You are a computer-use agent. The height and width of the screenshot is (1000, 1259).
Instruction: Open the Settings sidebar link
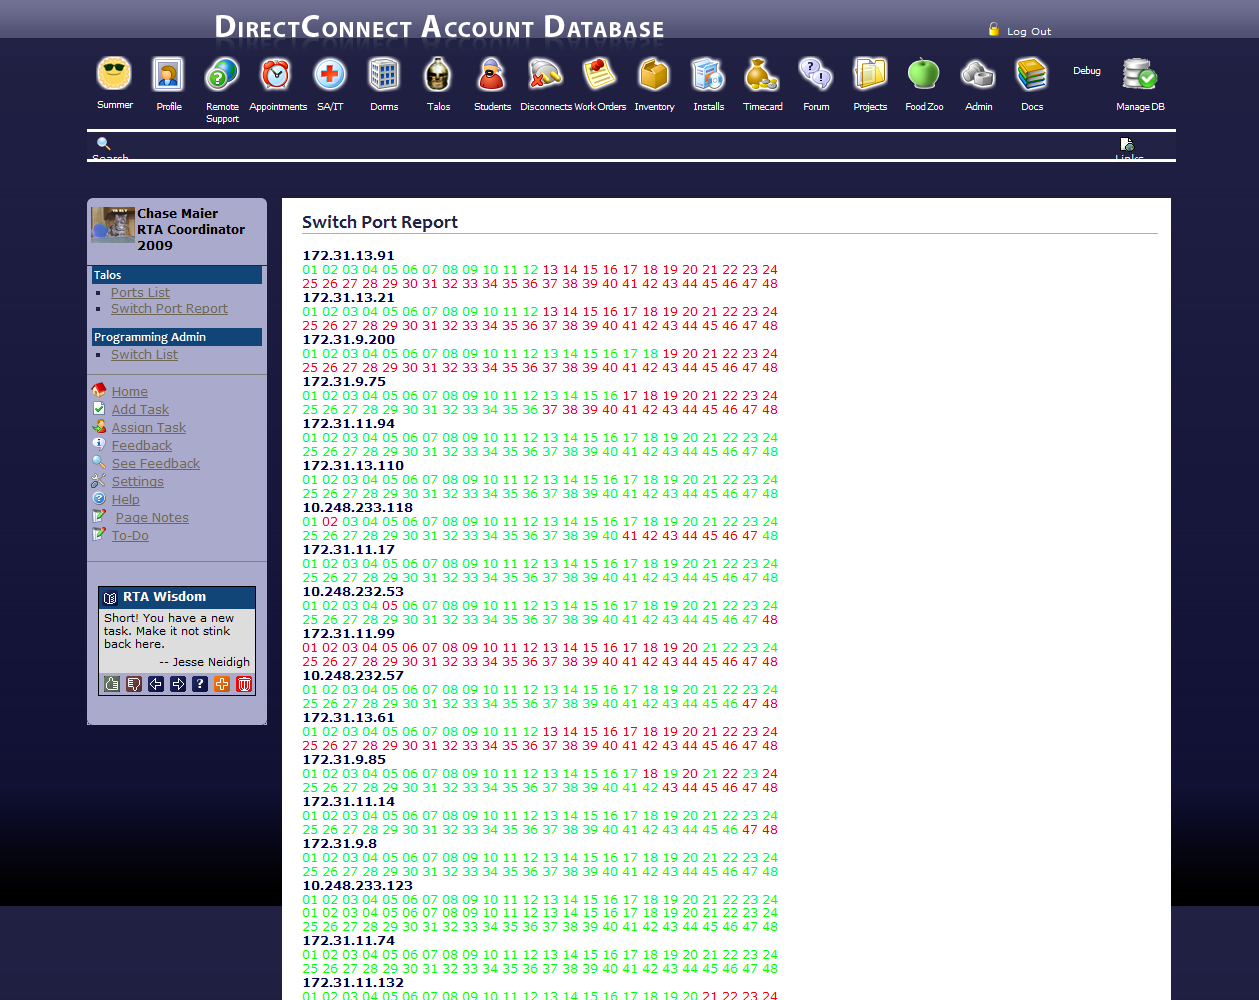[x=137, y=482]
